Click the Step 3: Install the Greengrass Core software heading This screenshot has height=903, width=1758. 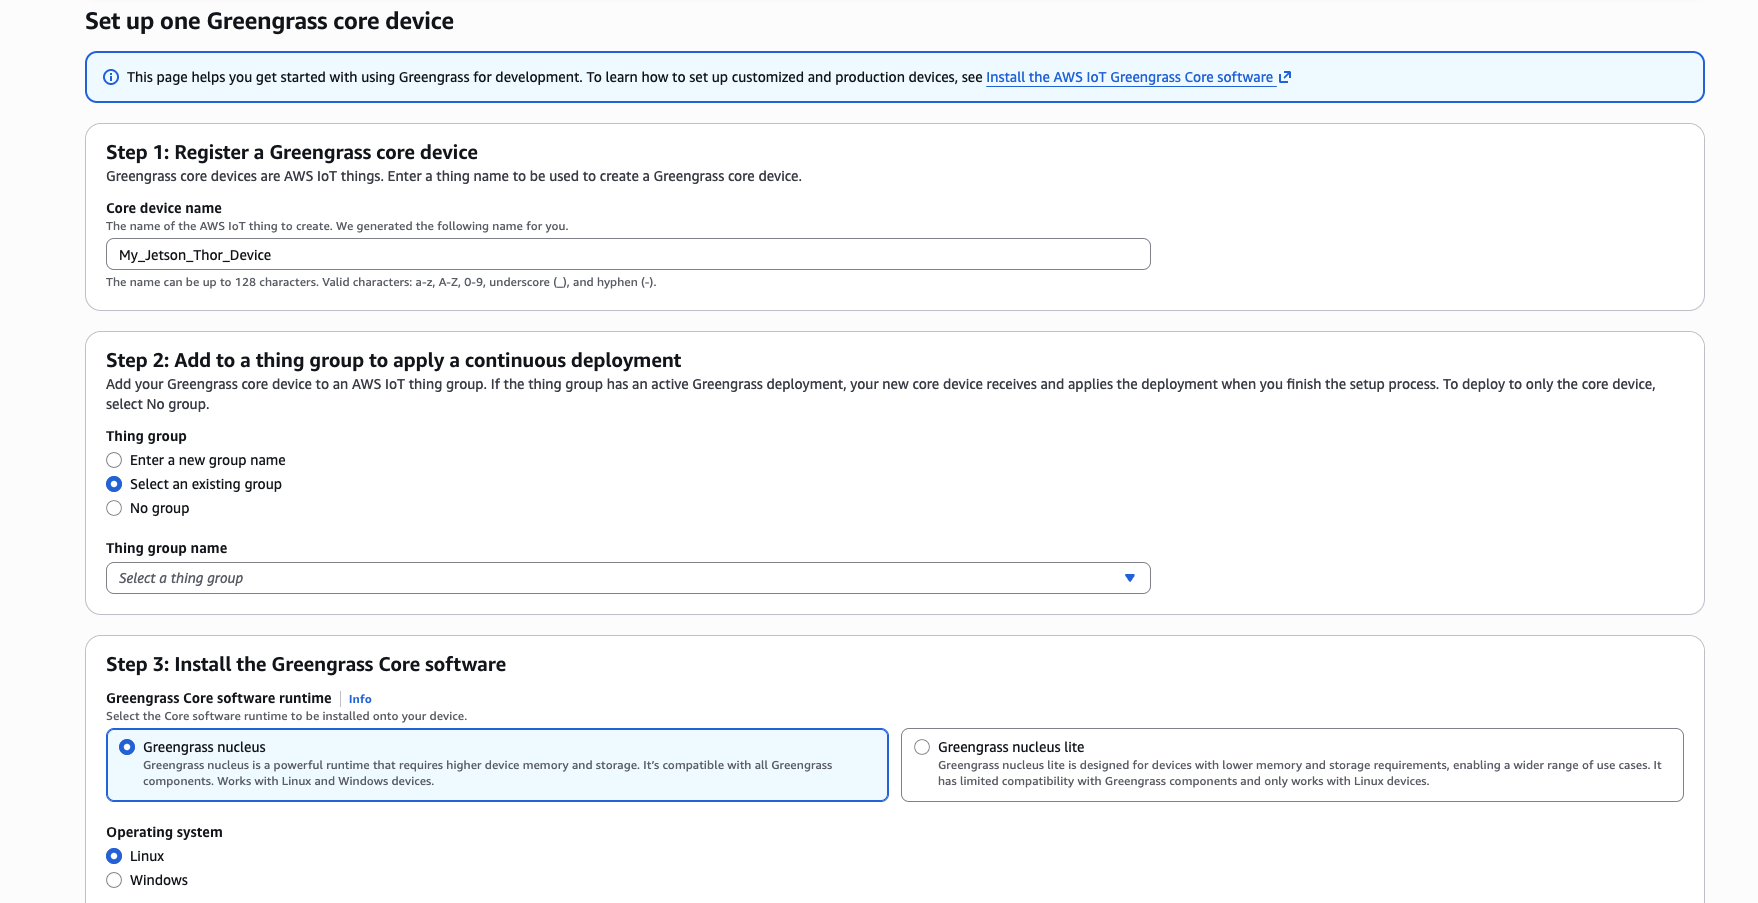306,664
